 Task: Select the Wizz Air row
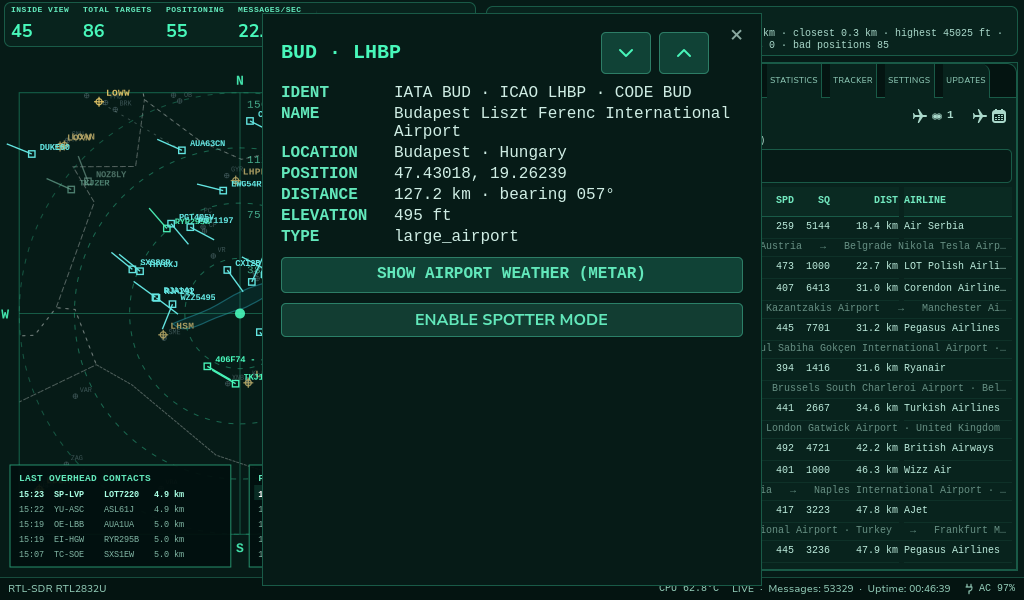pyautogui.click(x=886, y=469)
